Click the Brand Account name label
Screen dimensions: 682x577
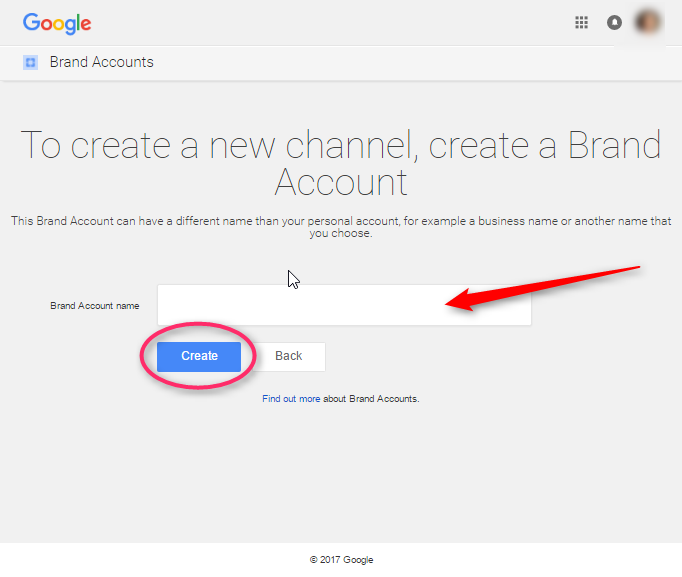point(95,306)
